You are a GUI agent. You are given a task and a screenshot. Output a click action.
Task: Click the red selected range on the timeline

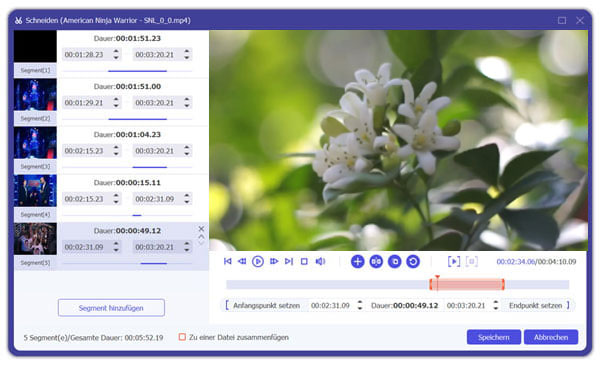click(467, 284)
